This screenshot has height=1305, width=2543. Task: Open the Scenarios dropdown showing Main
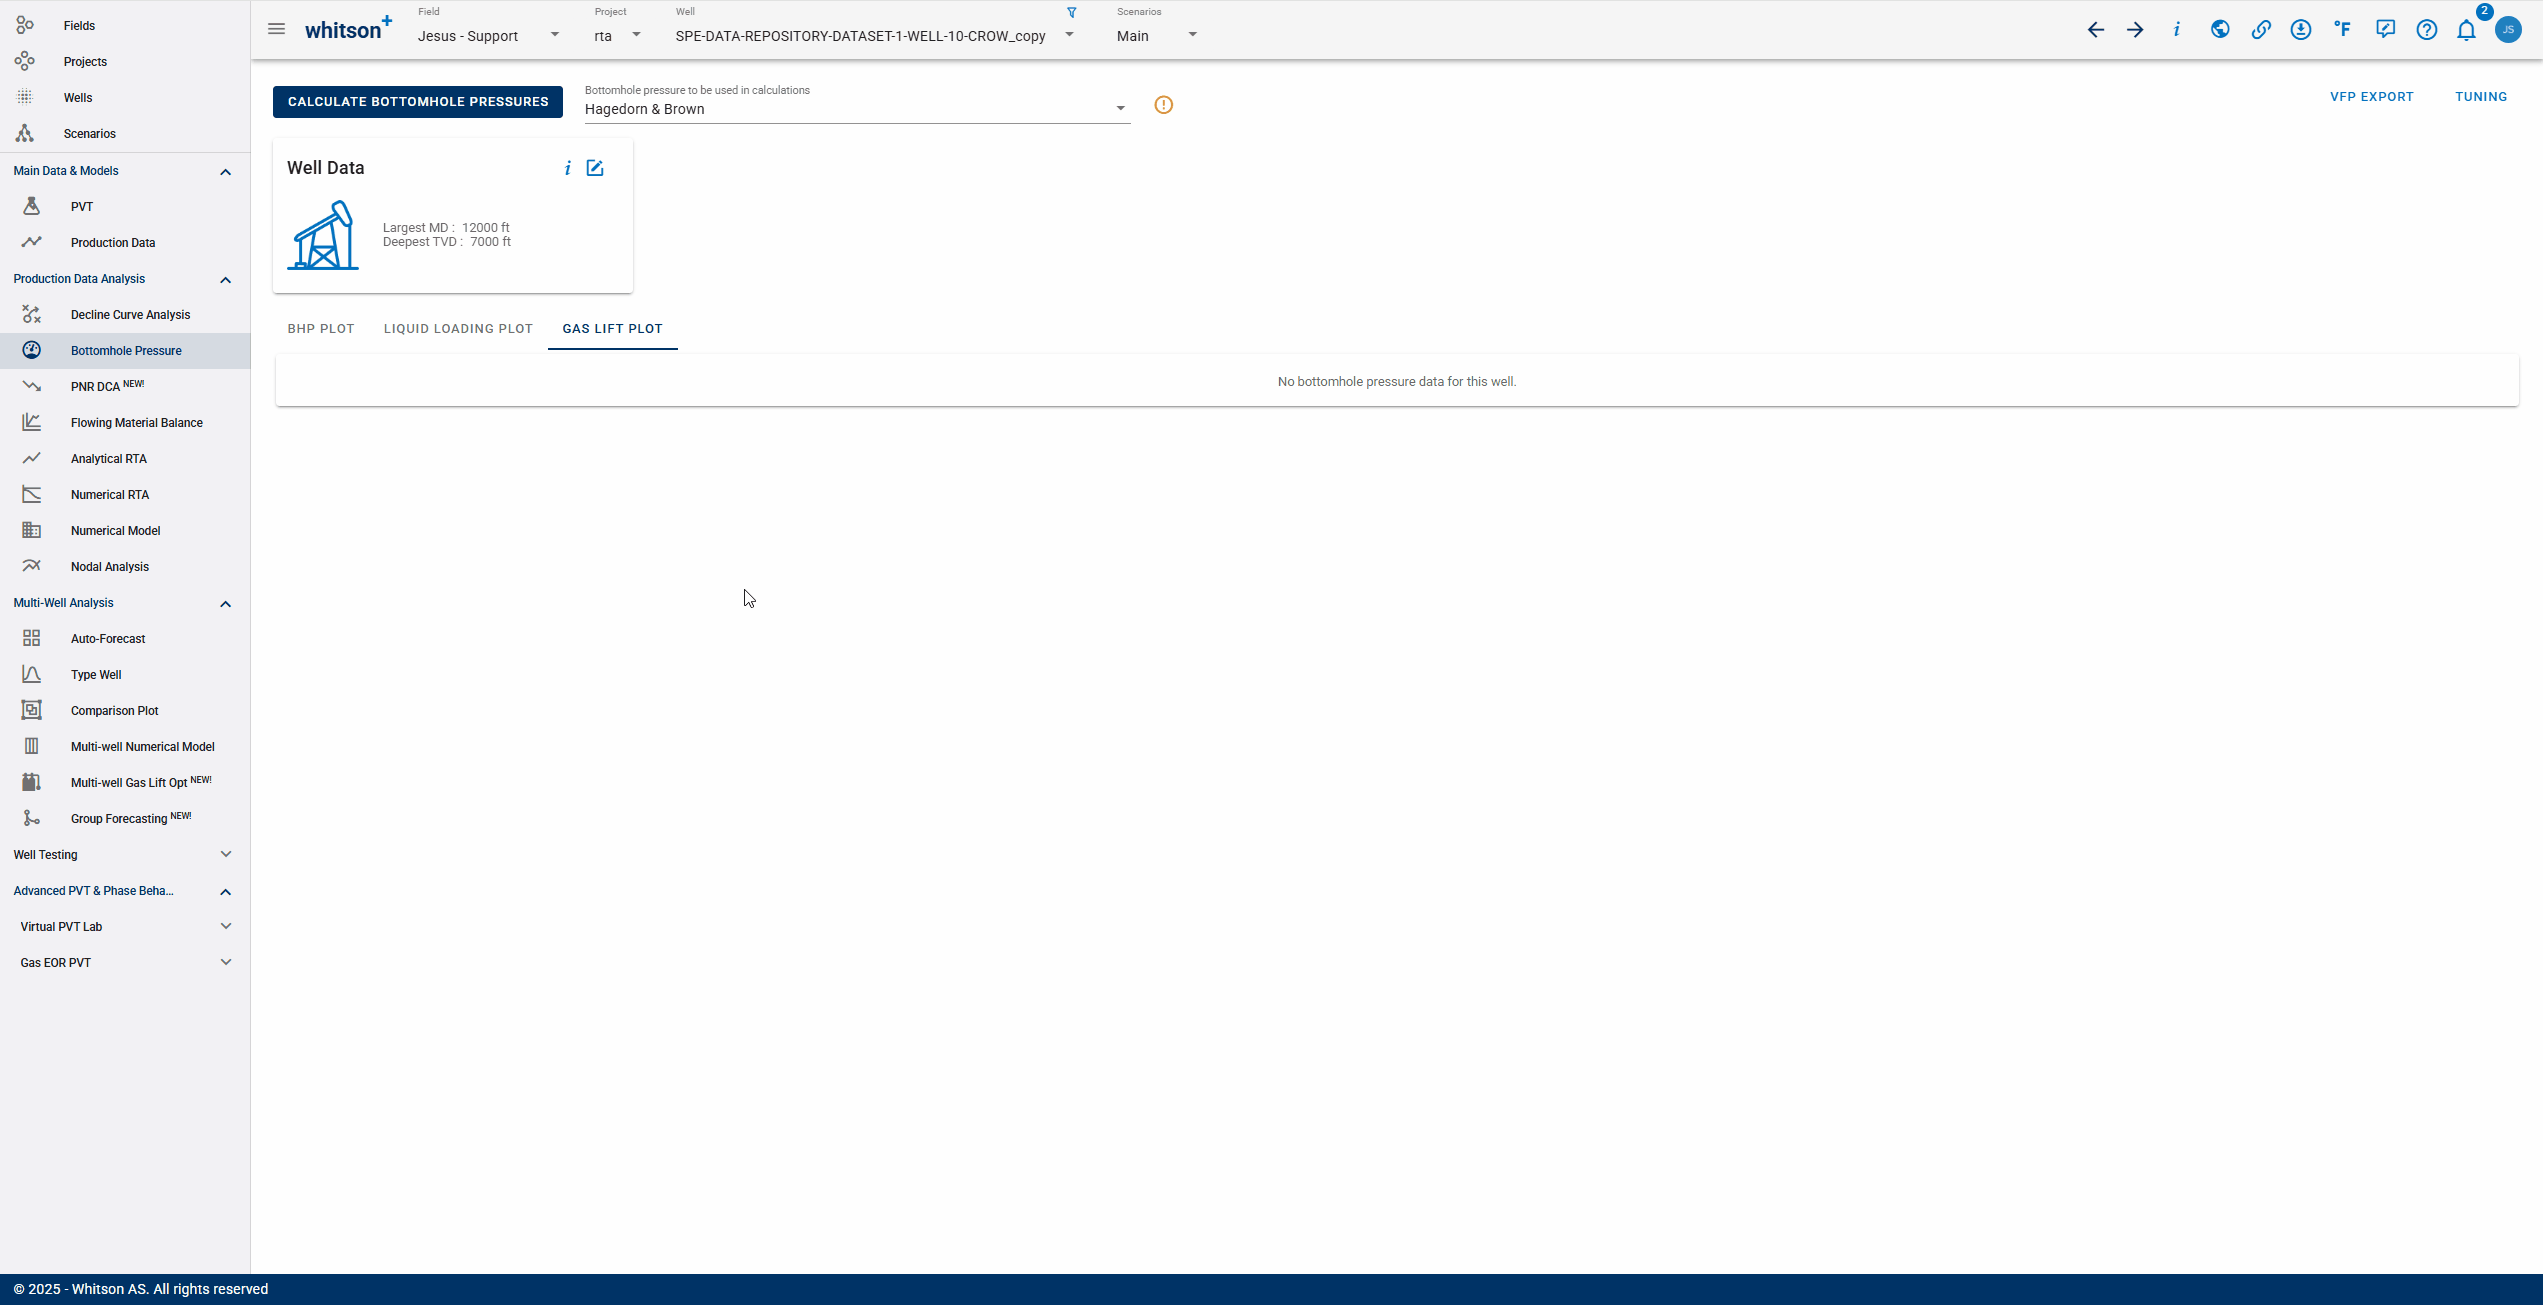pos(1156,36)
